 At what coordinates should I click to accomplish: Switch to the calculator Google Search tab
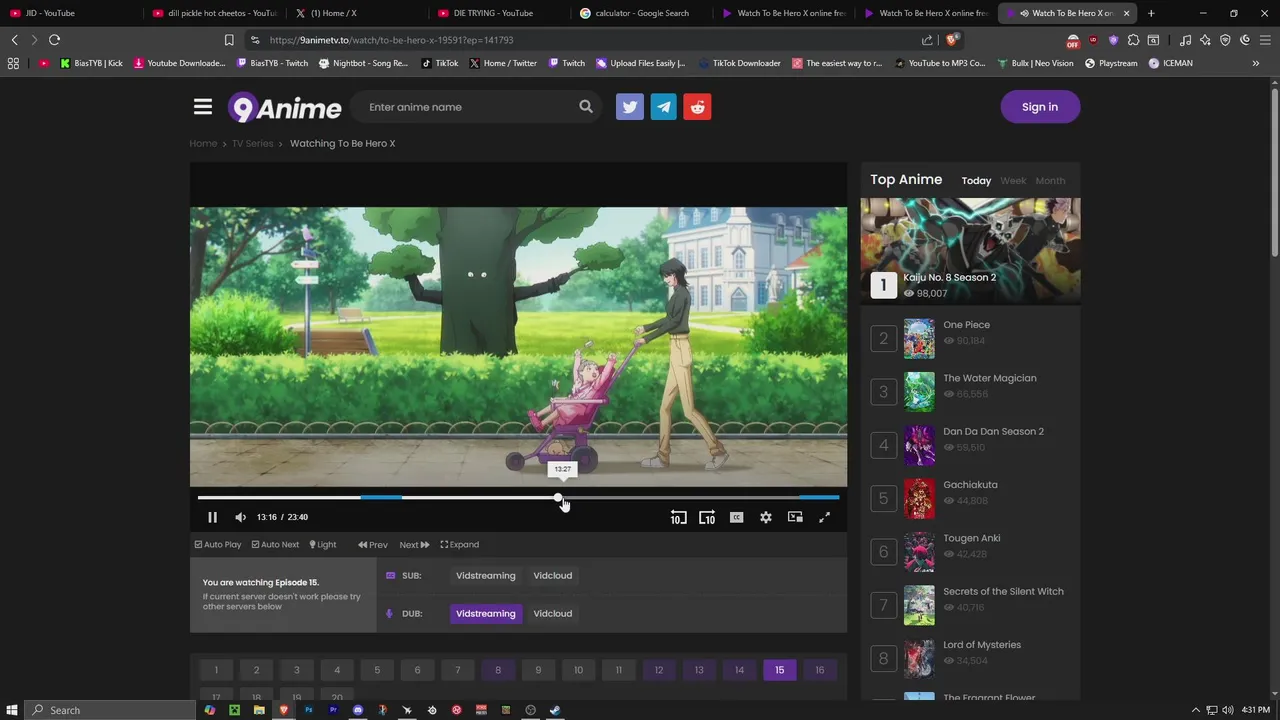(x=643, y=13)
